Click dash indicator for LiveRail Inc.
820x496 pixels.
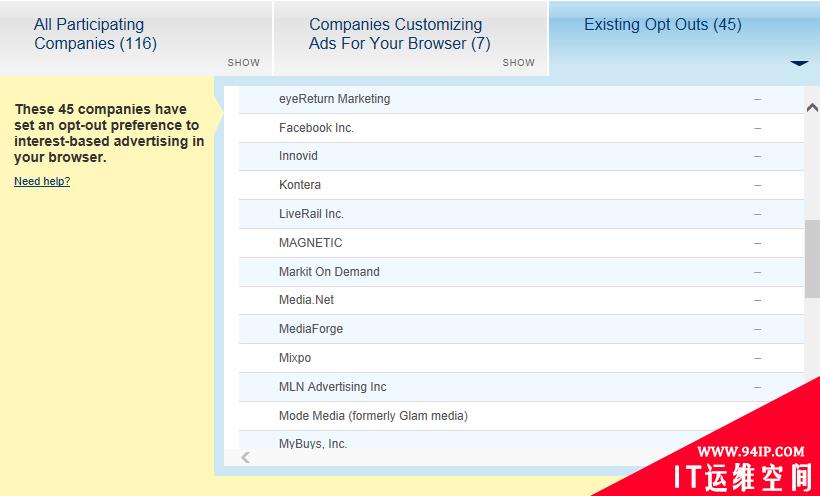pos(757,214)
